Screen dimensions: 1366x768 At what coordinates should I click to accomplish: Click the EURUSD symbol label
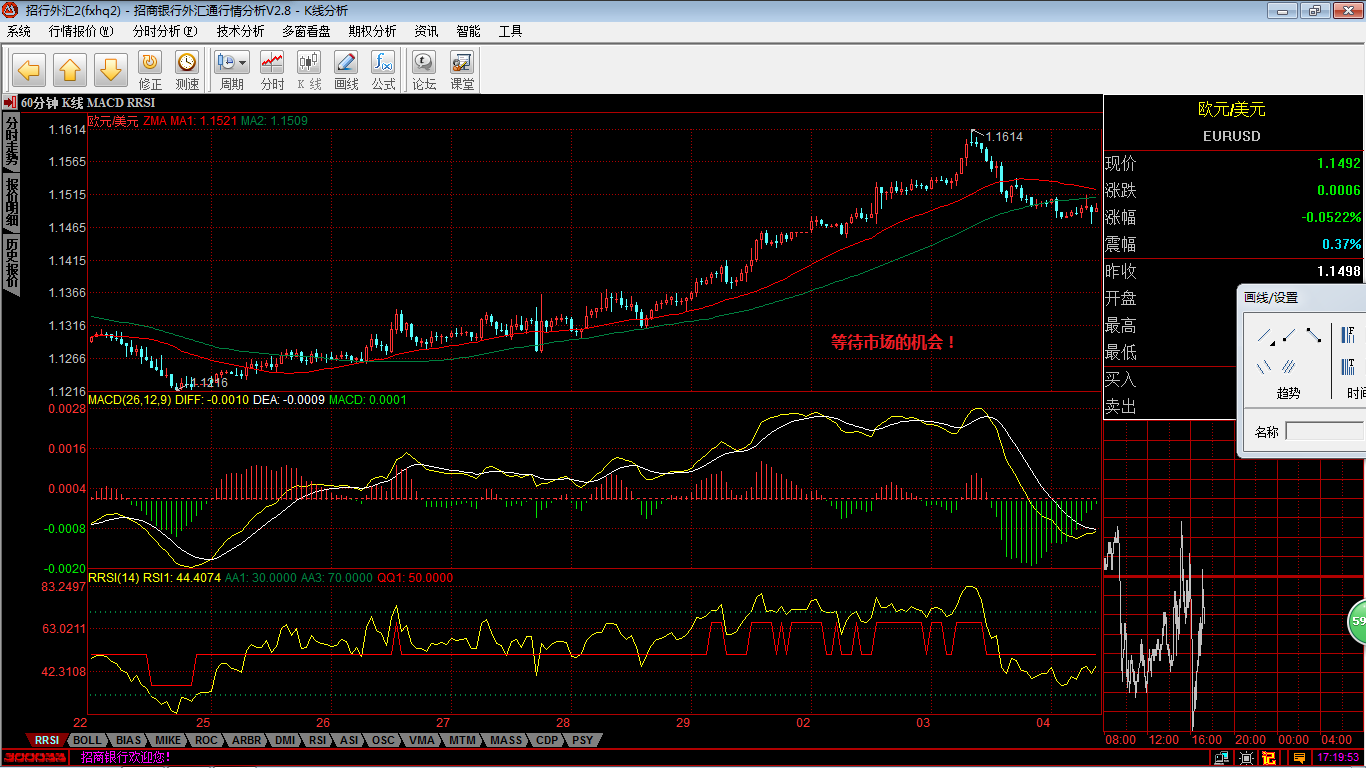click(1232, 136)
